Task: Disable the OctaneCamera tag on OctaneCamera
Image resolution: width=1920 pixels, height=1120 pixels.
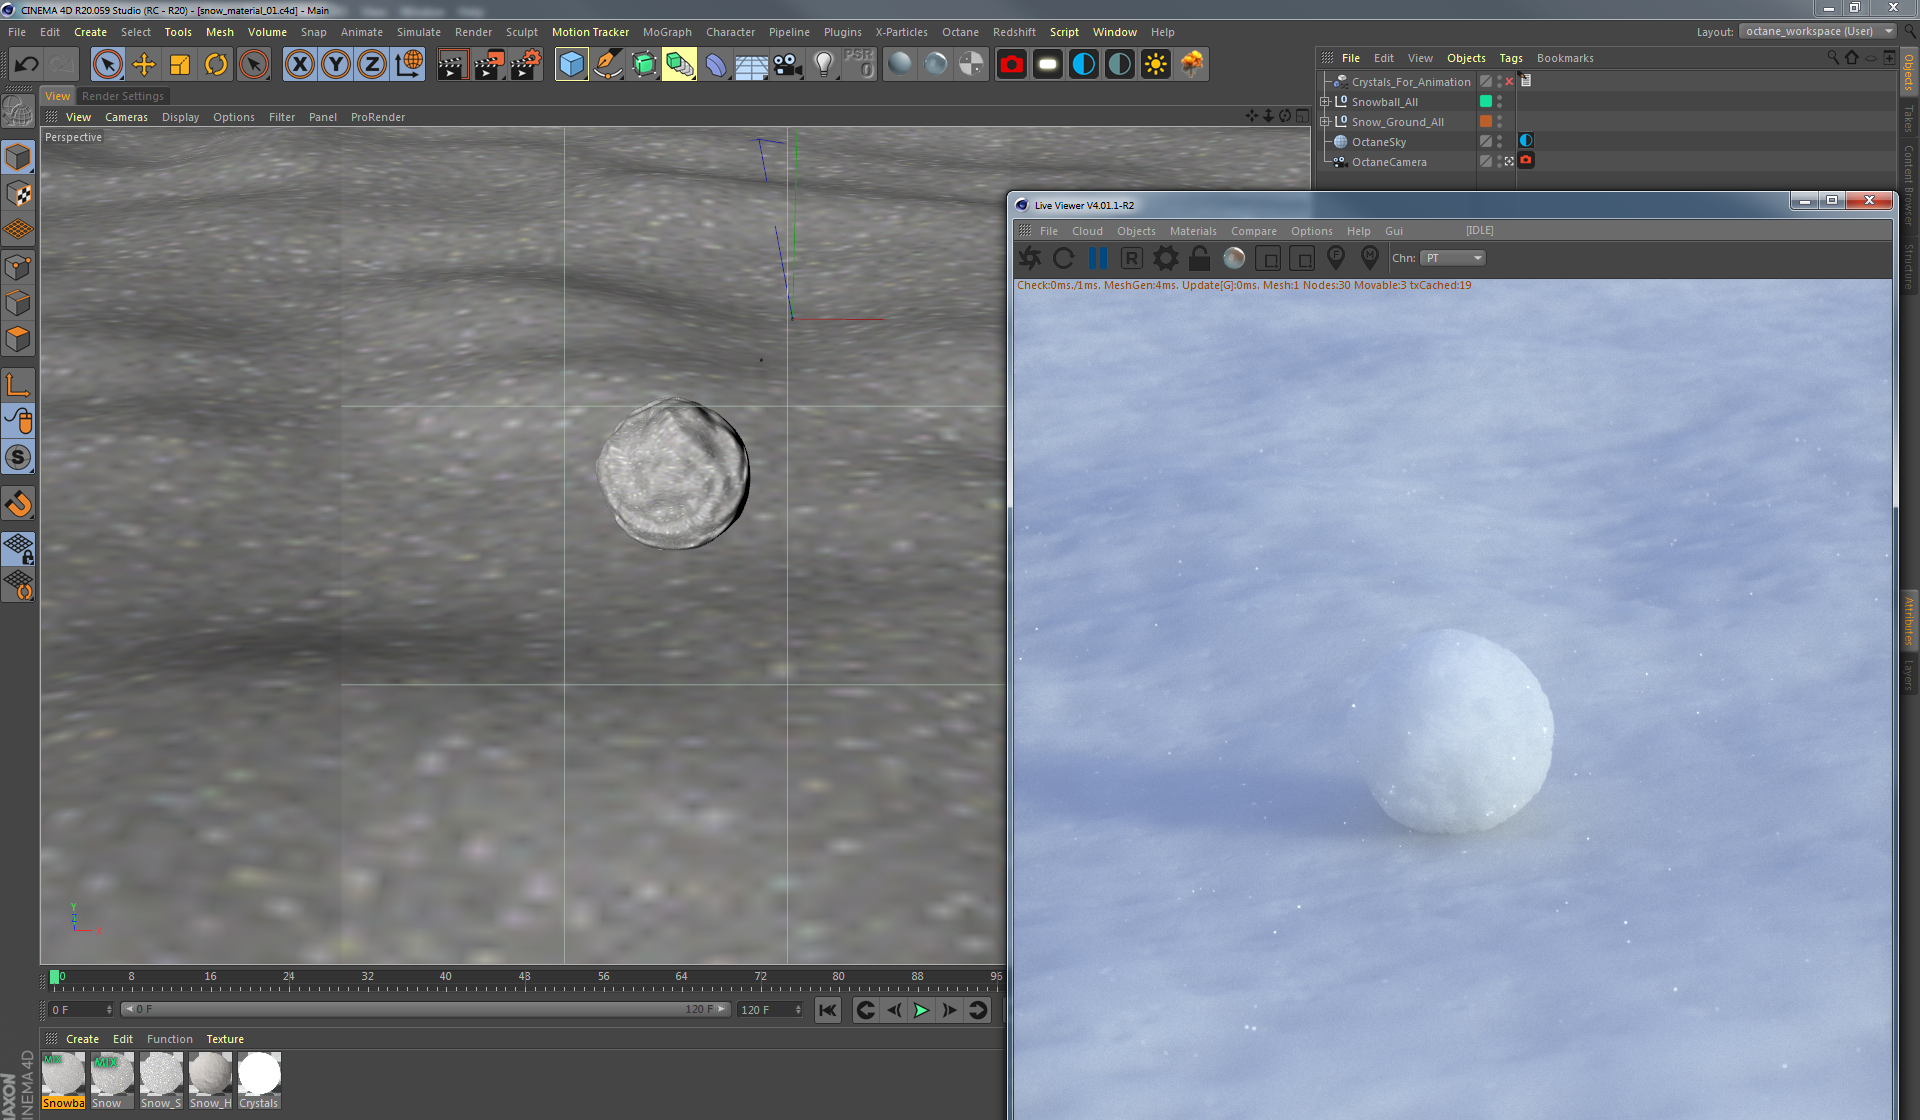Action: click(x=1525, y=161)
